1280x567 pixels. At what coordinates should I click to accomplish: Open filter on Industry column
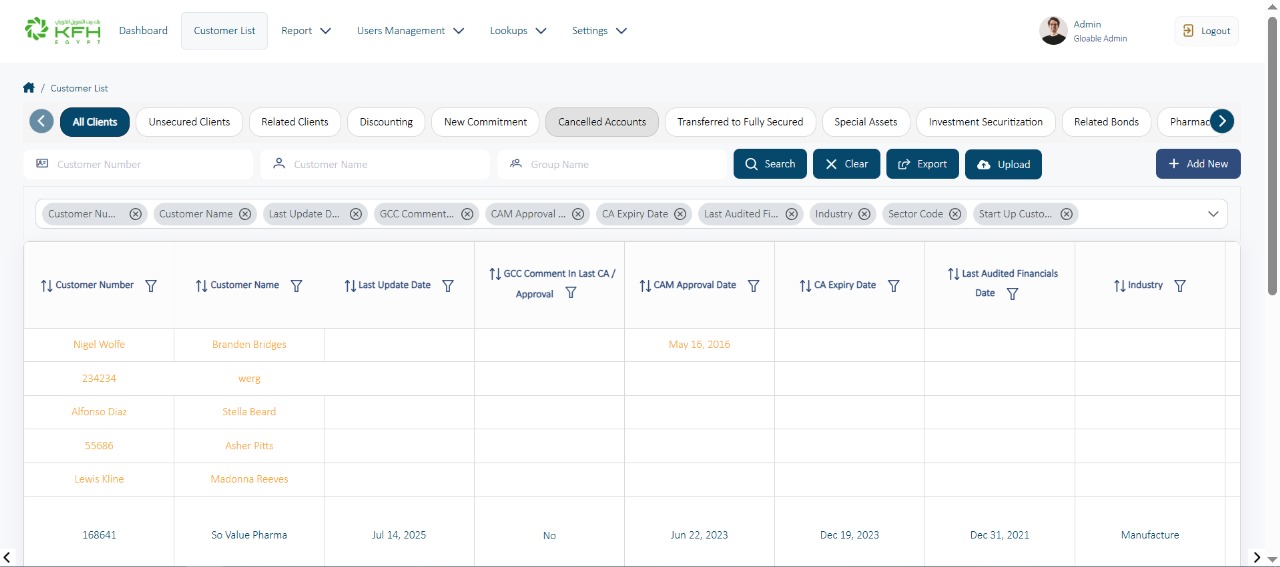1179,286
